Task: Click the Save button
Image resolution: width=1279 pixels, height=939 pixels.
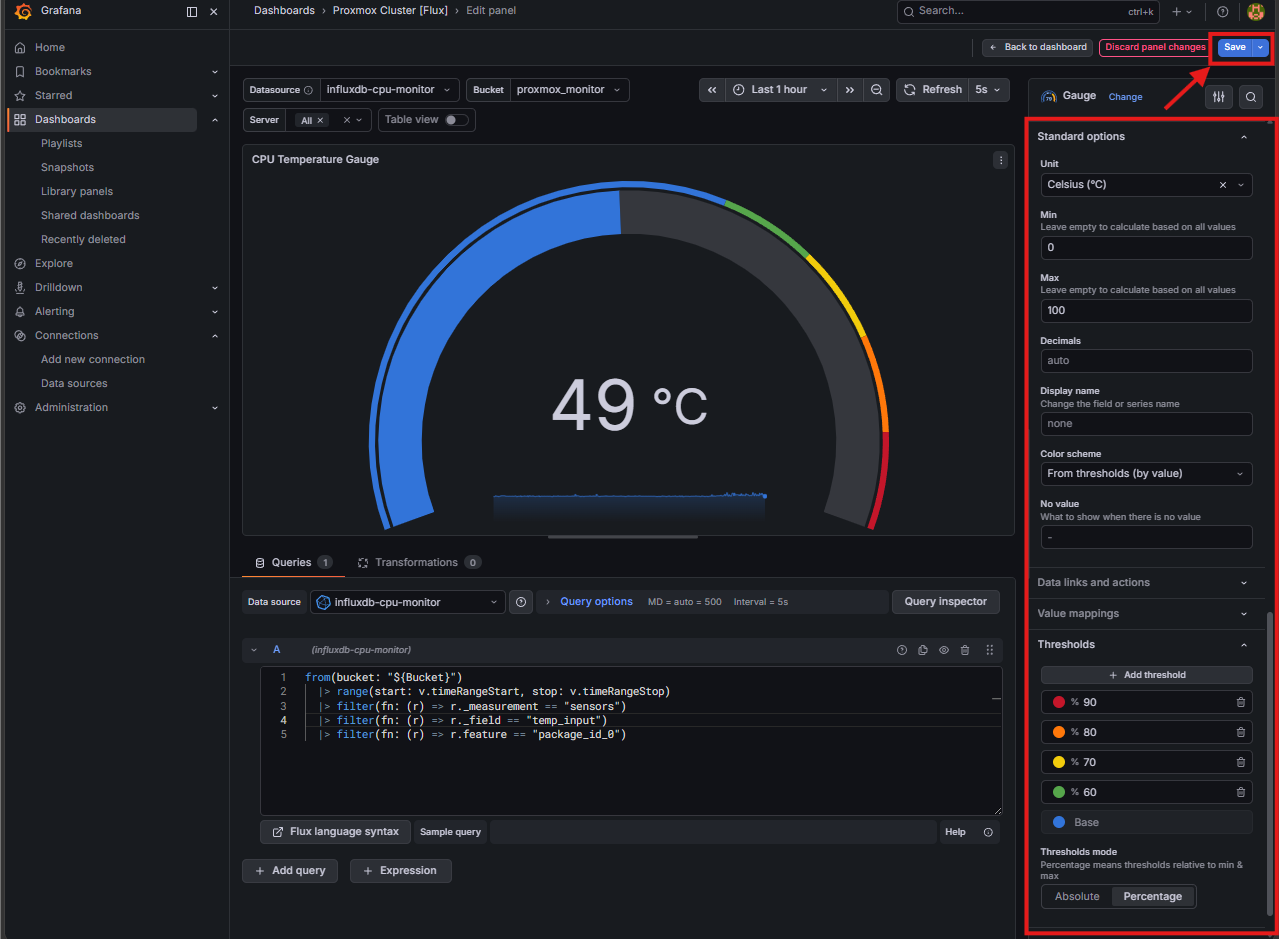Action: (x=1235, y=47)
